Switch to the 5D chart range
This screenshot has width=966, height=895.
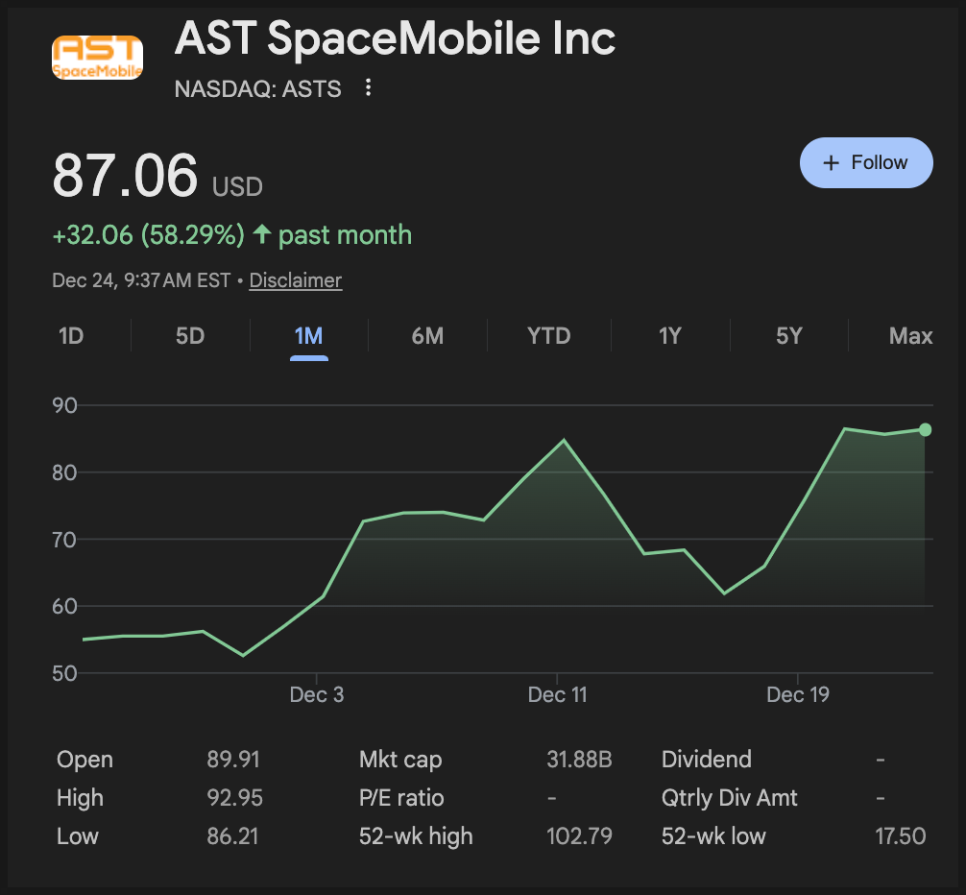[x=190, y=336]
